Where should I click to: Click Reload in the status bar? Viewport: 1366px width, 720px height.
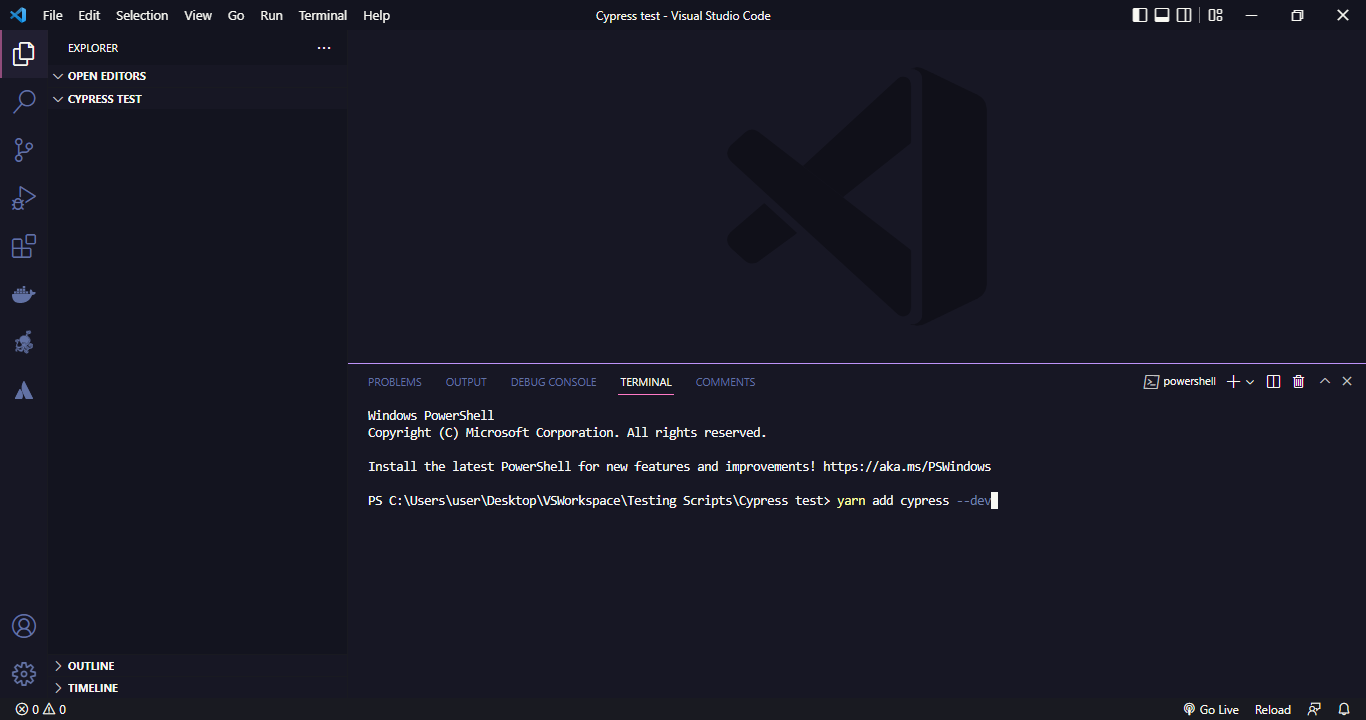[1272, 709]
